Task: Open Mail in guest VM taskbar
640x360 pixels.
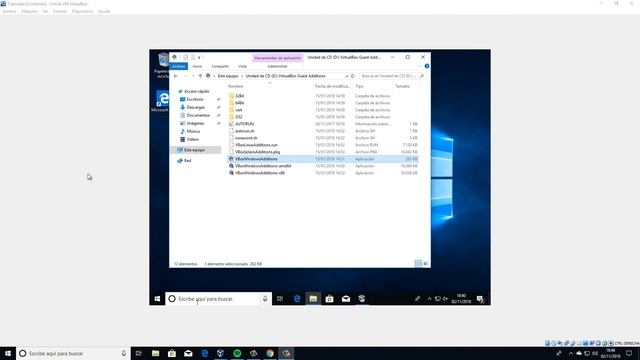Action: click(346, 299)
